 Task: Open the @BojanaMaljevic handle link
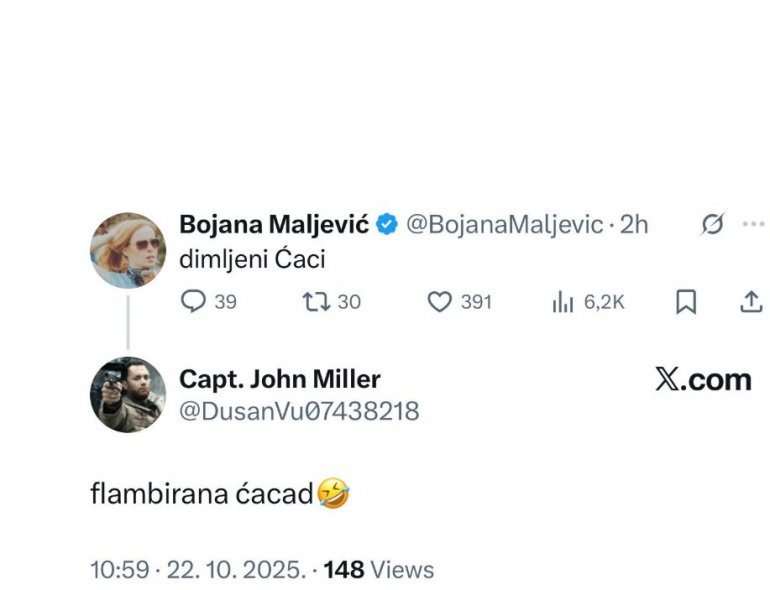coord(503,225)
